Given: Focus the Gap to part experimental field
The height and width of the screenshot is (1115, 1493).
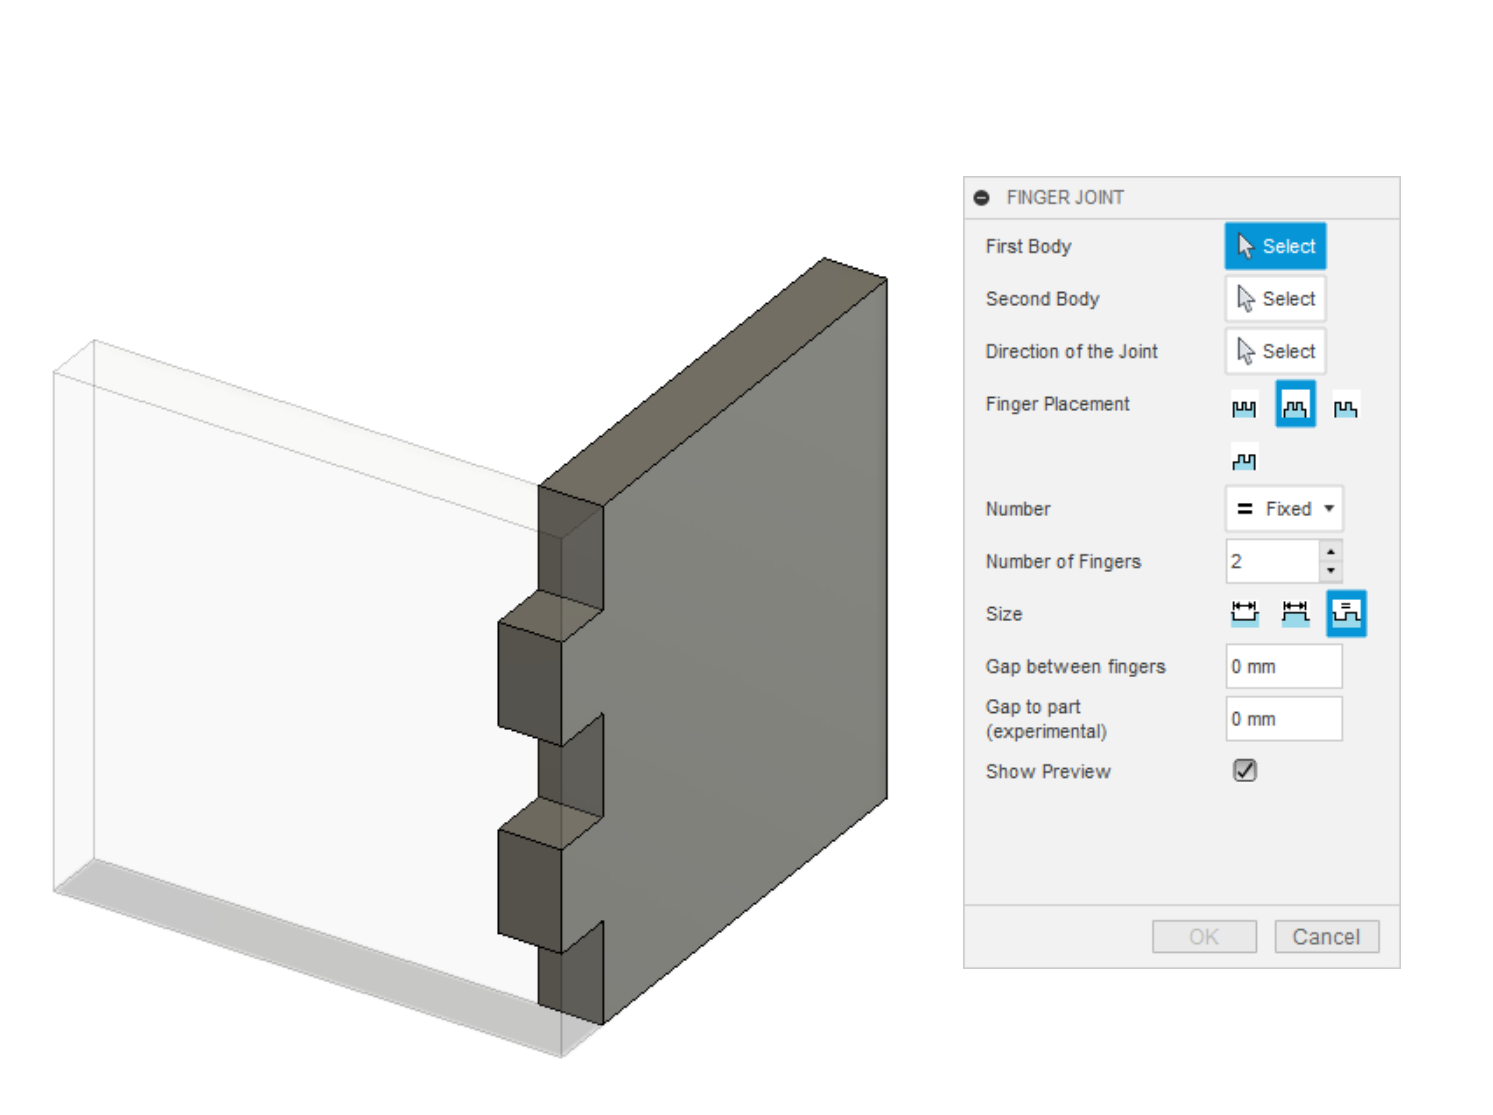Looking at the screenshot, I should 1283,719.
